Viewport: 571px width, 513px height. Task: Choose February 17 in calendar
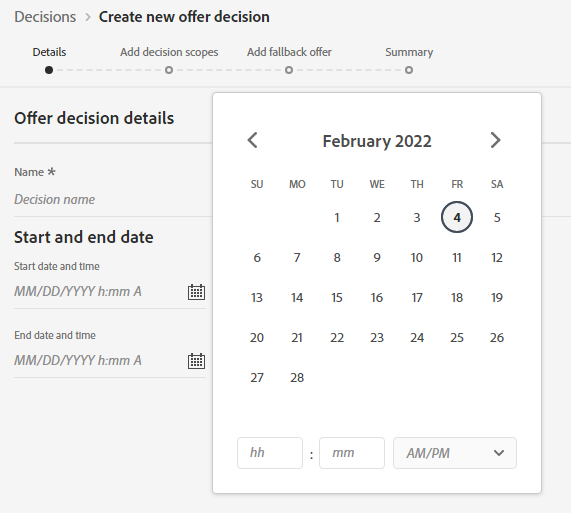[x=417, y=297]
